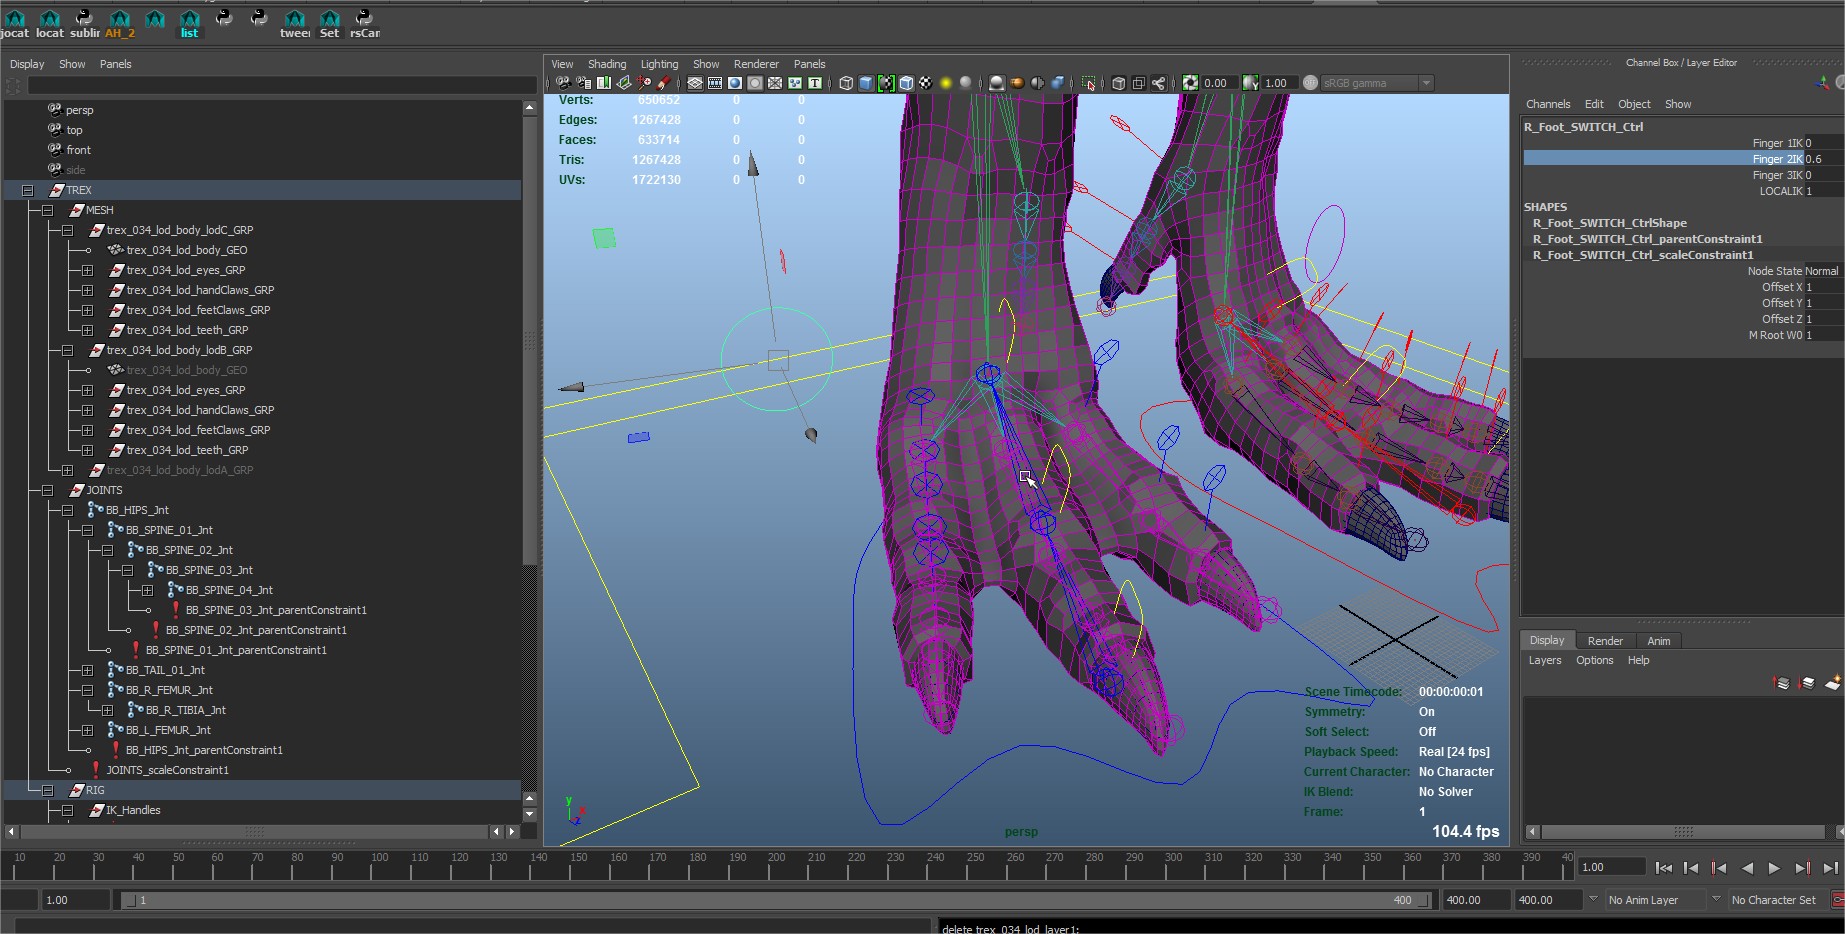Run the 'tween' shelf tool
The height and width of the screenshot is (934, 1845).
click(x=295, y=22)
